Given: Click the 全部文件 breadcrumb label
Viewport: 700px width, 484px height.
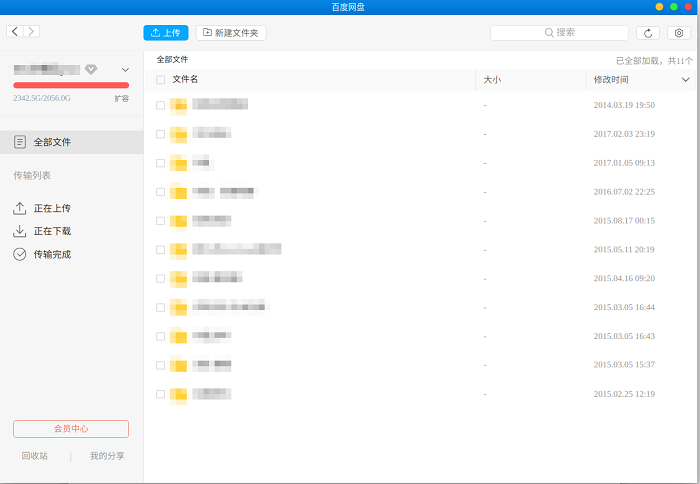Looking at the screenshot, I should tap(172, 59).
